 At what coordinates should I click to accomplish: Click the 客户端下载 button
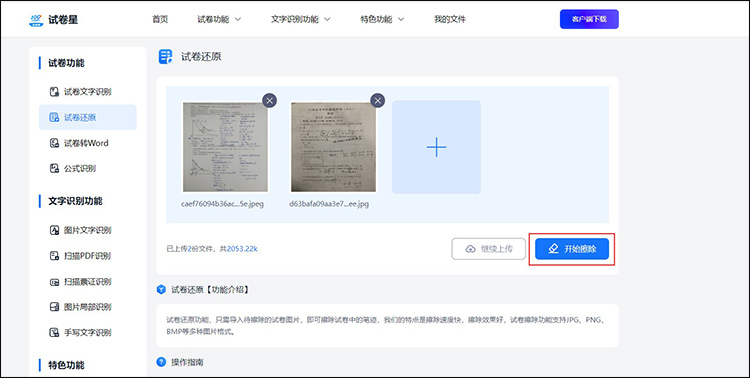coord(589,19)
